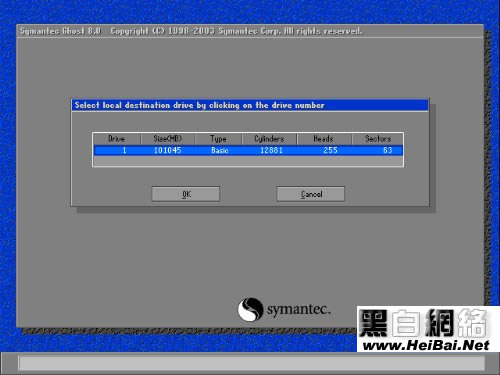
Task: Click the cylinders value 12881
Action: (271, 150)
